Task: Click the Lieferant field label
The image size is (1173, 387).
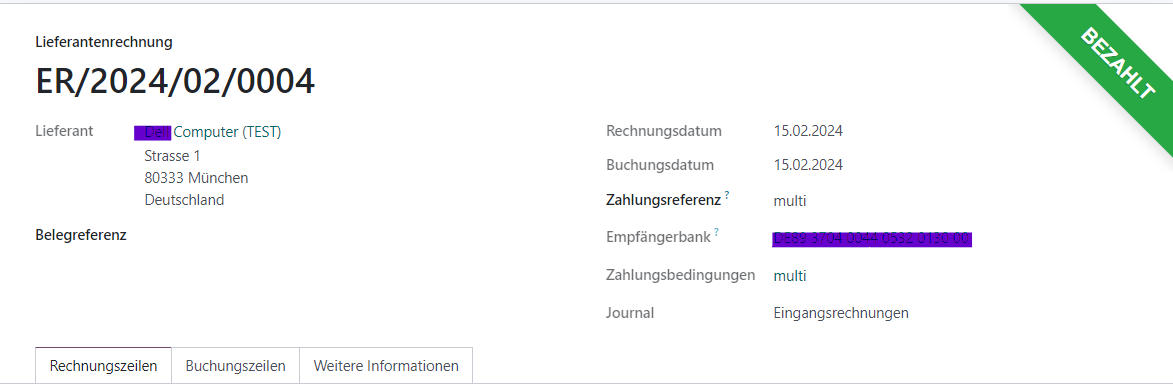Action: [64, 131]
